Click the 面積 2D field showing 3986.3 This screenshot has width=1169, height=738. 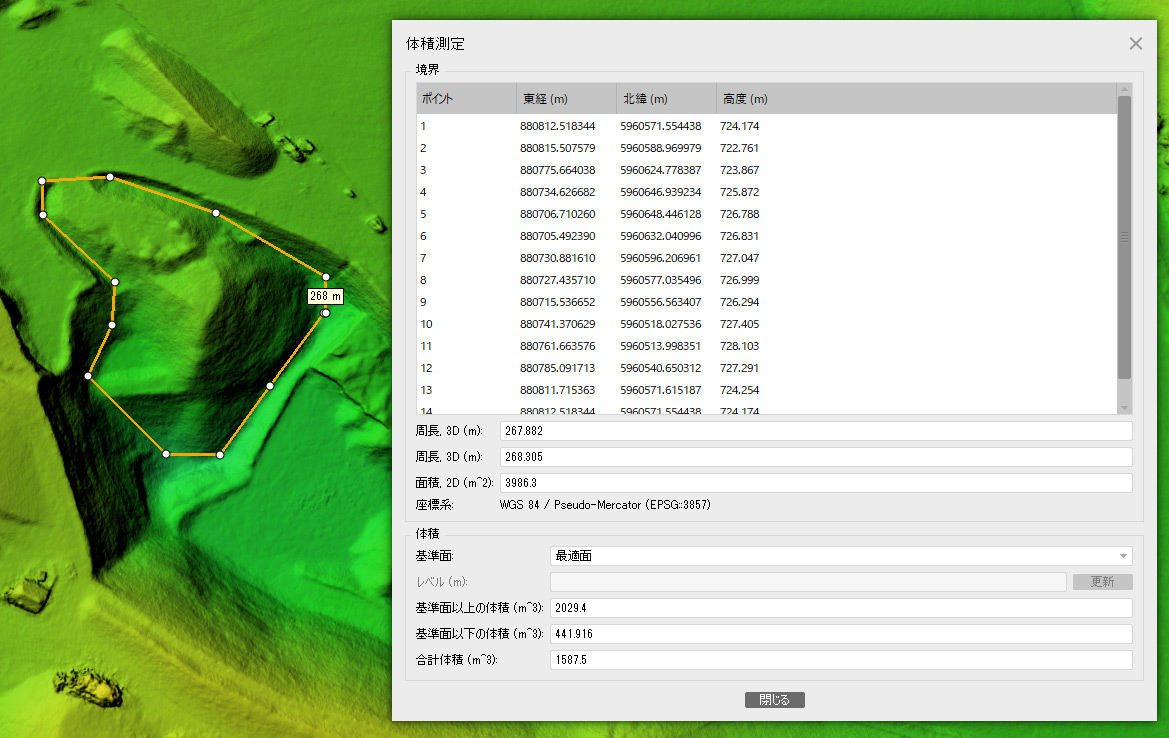tap(816, 483)
